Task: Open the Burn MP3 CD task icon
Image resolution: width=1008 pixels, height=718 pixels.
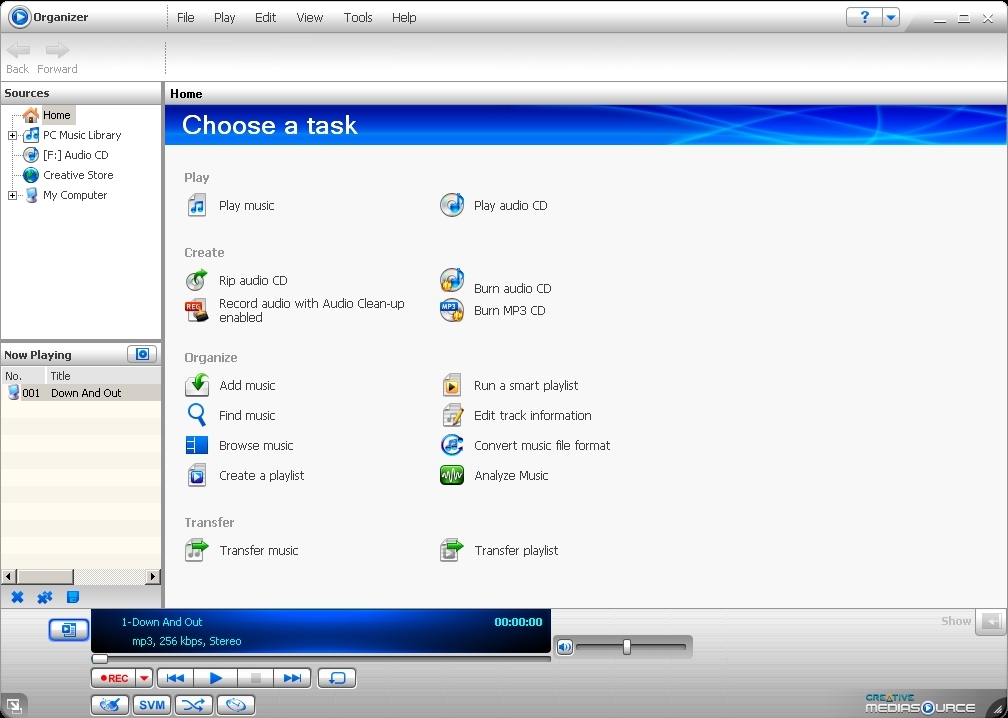Action: [452, 310]
